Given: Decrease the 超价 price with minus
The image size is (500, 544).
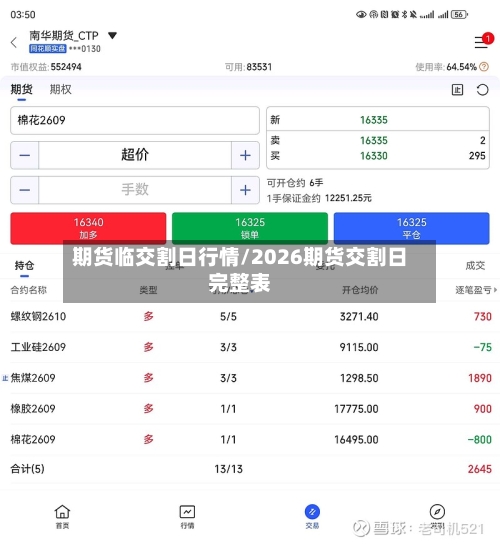Looking at the screenshot, I should point(25,155).
